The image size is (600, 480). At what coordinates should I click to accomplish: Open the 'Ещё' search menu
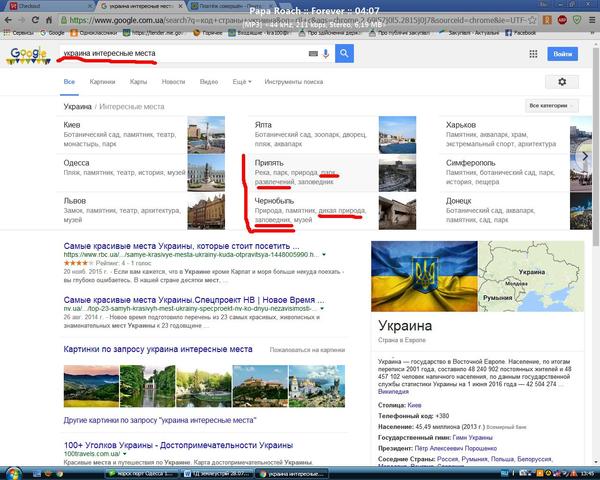point(241,82)
